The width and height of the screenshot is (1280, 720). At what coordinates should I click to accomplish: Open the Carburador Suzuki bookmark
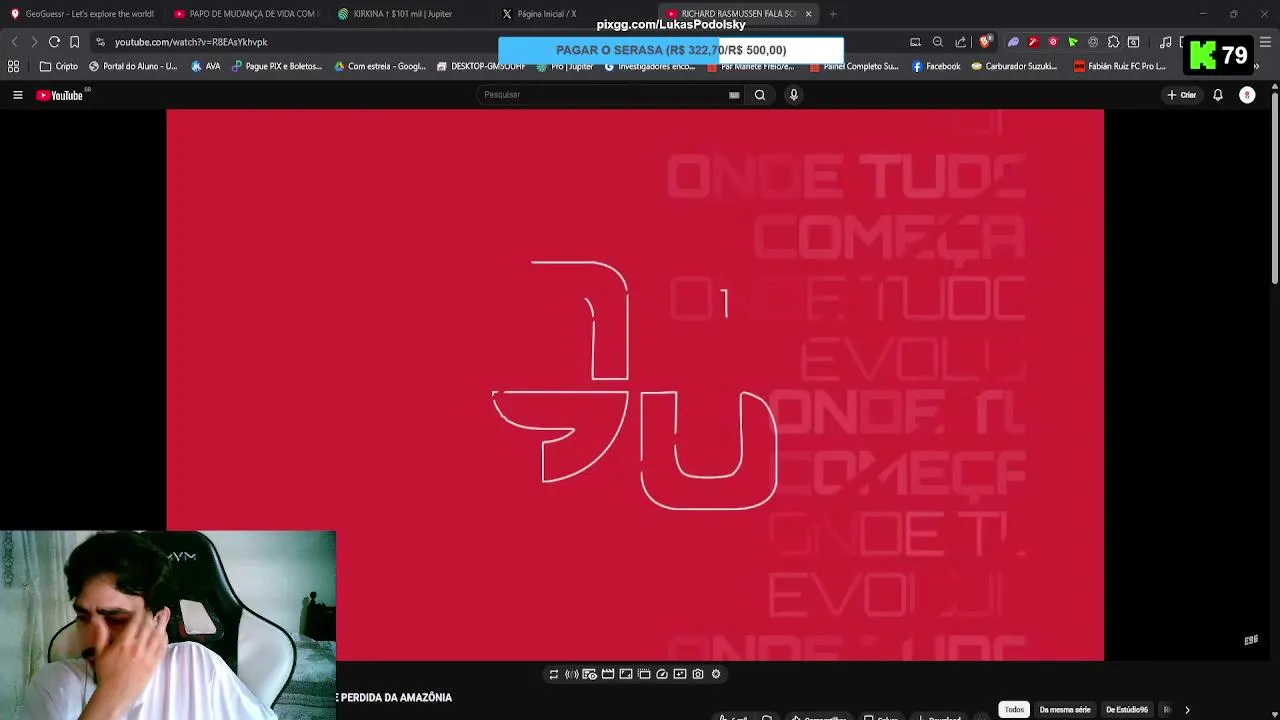tap(1014, 66)
